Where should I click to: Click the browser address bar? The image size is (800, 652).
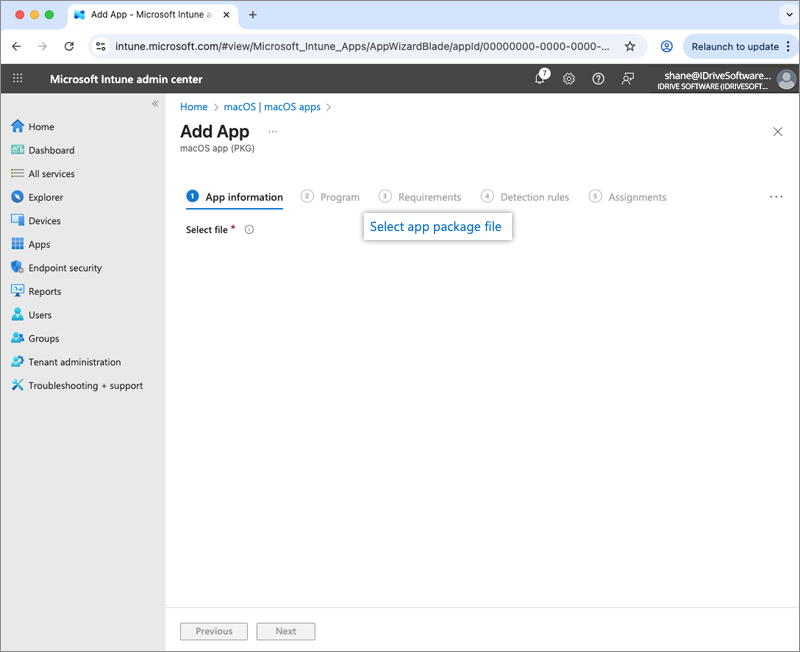[360, 46]
